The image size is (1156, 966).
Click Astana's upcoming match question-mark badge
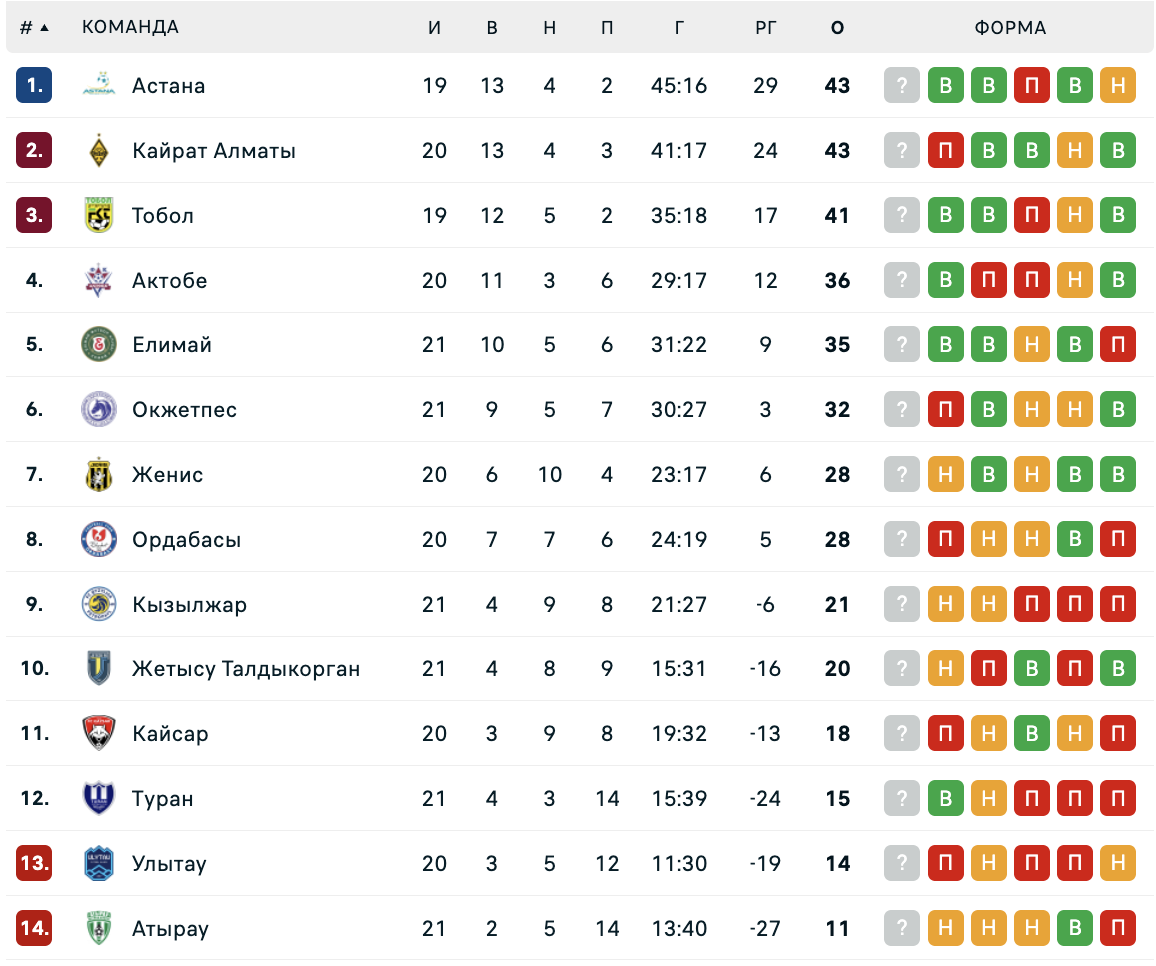902,85
